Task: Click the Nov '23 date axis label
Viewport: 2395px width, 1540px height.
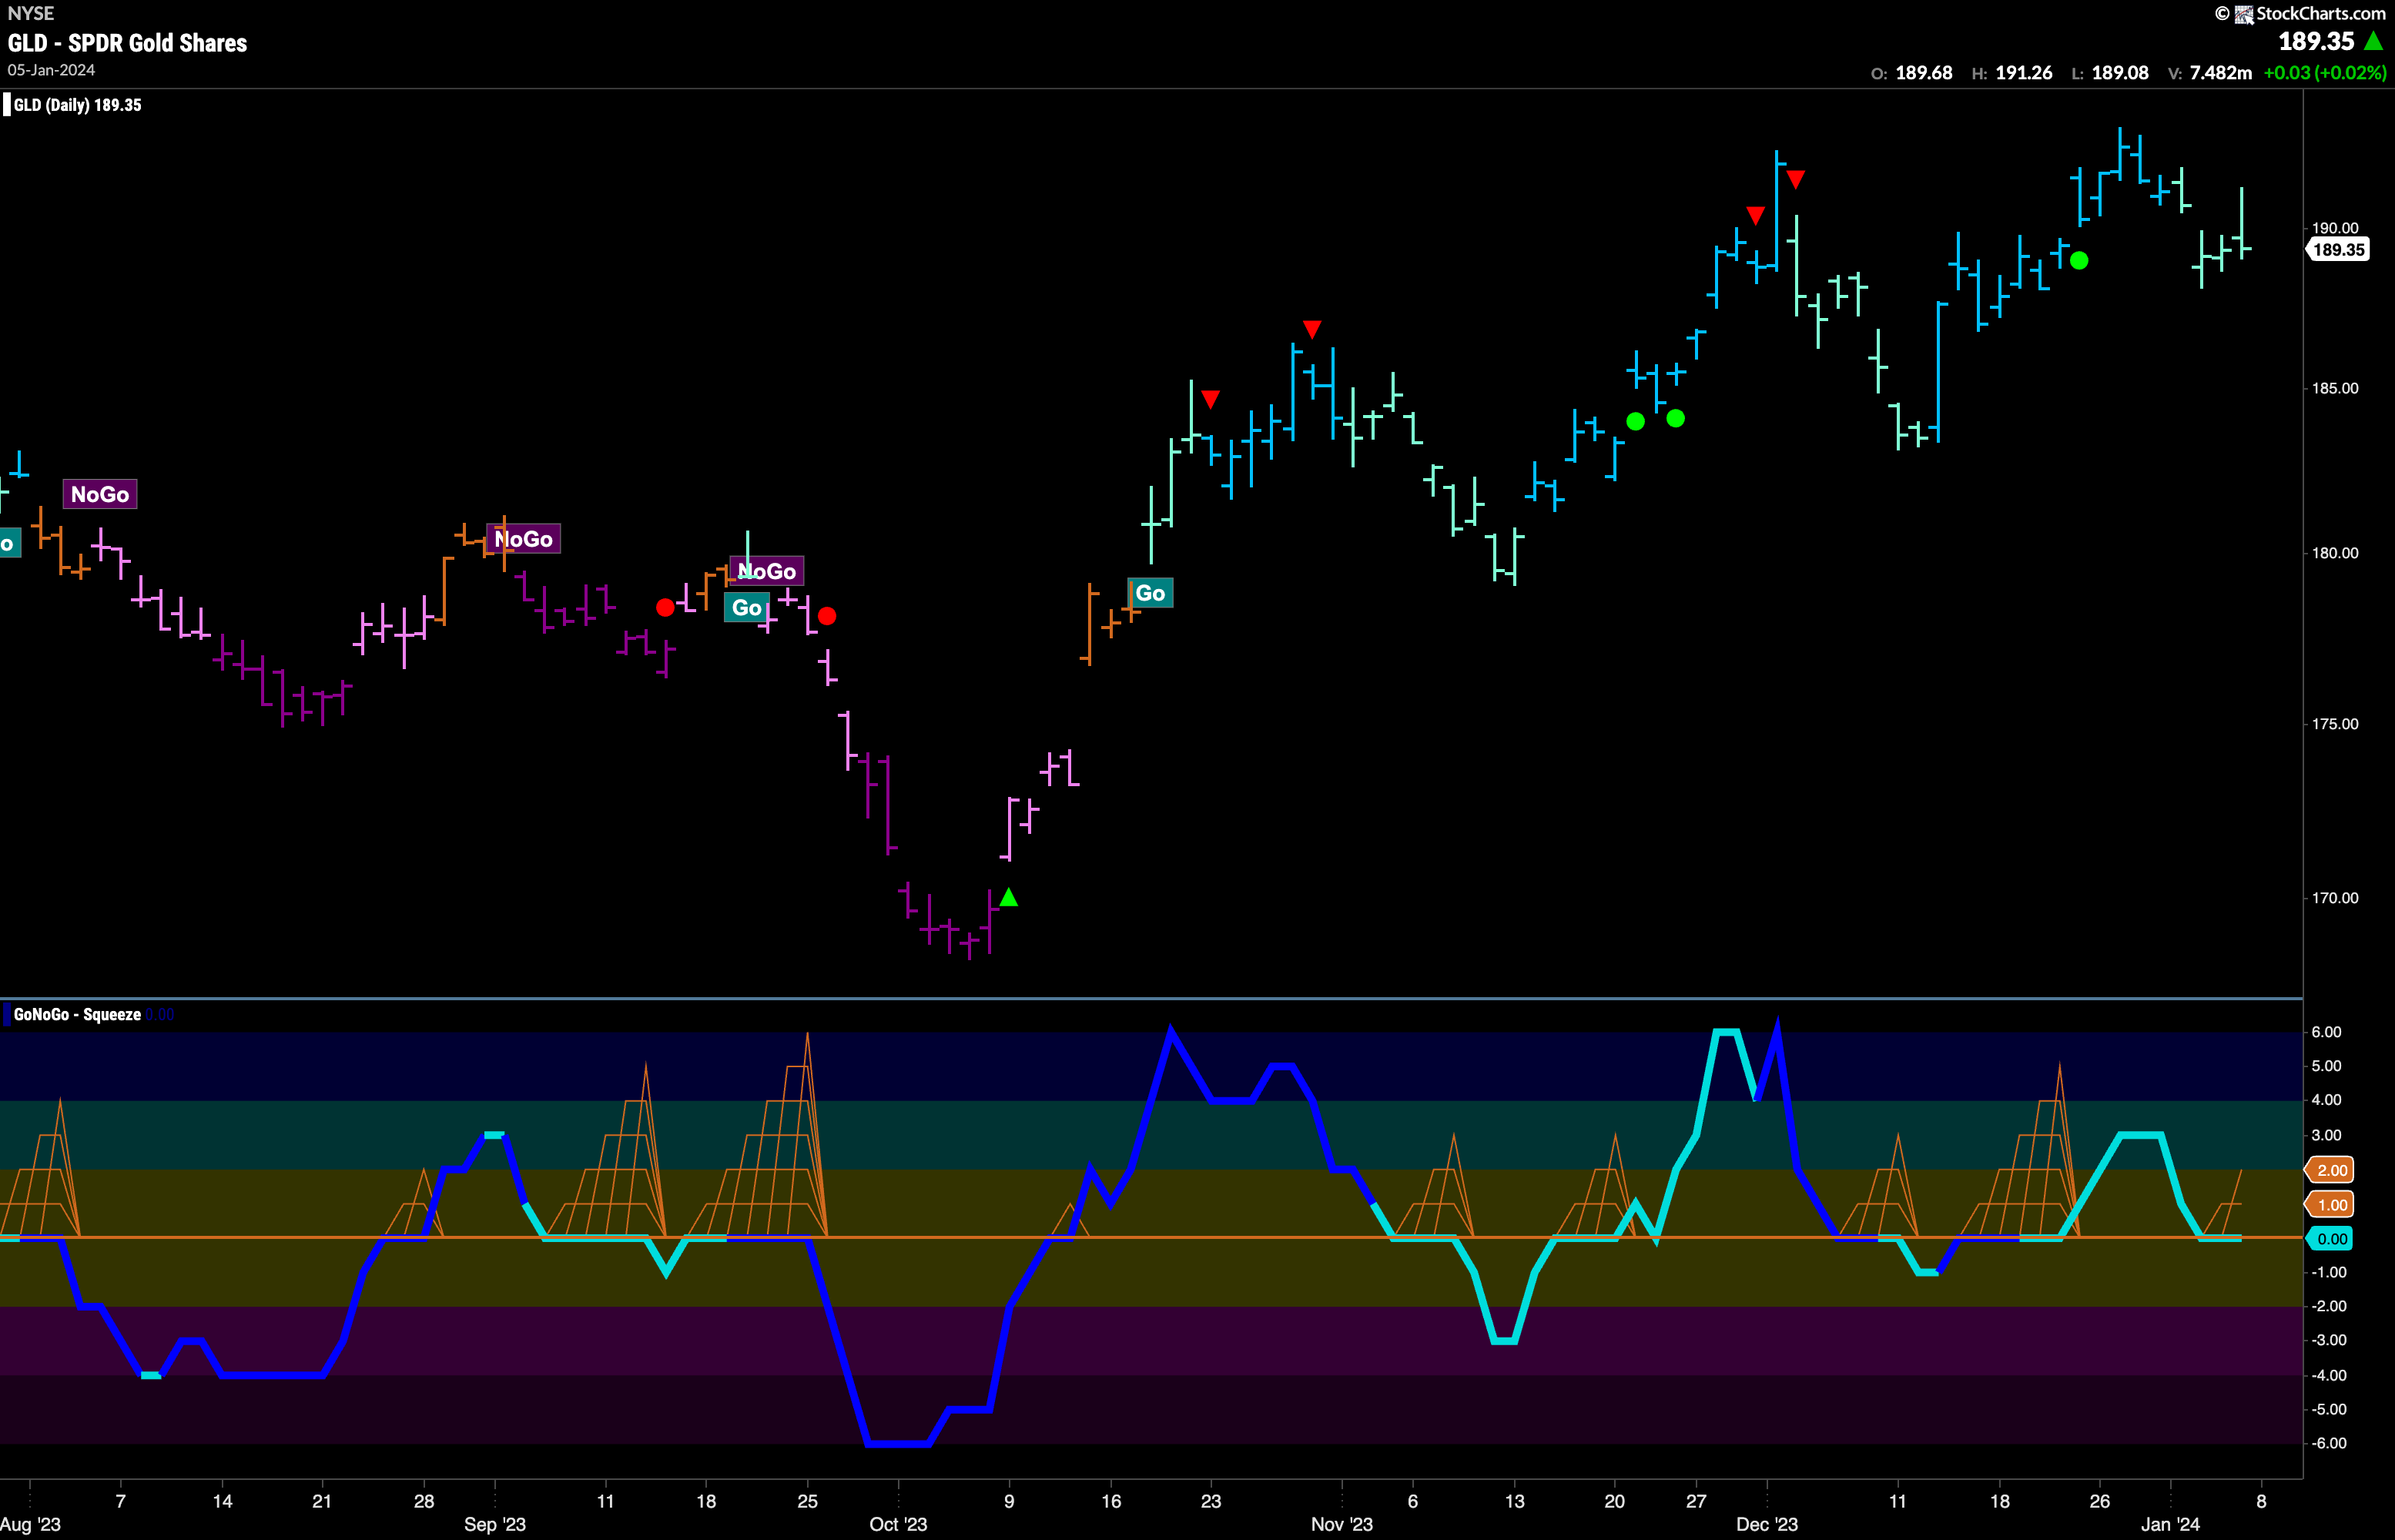Action: 1342,1524
